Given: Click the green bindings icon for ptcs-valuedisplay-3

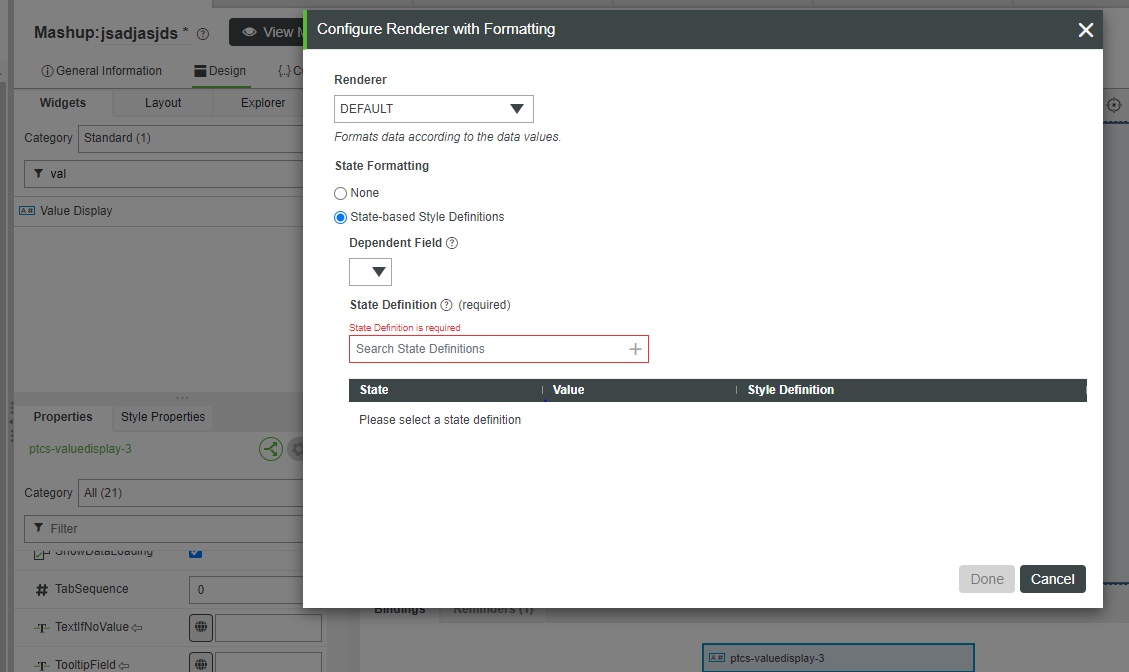Looking at the screenshot, I should 270,448.
